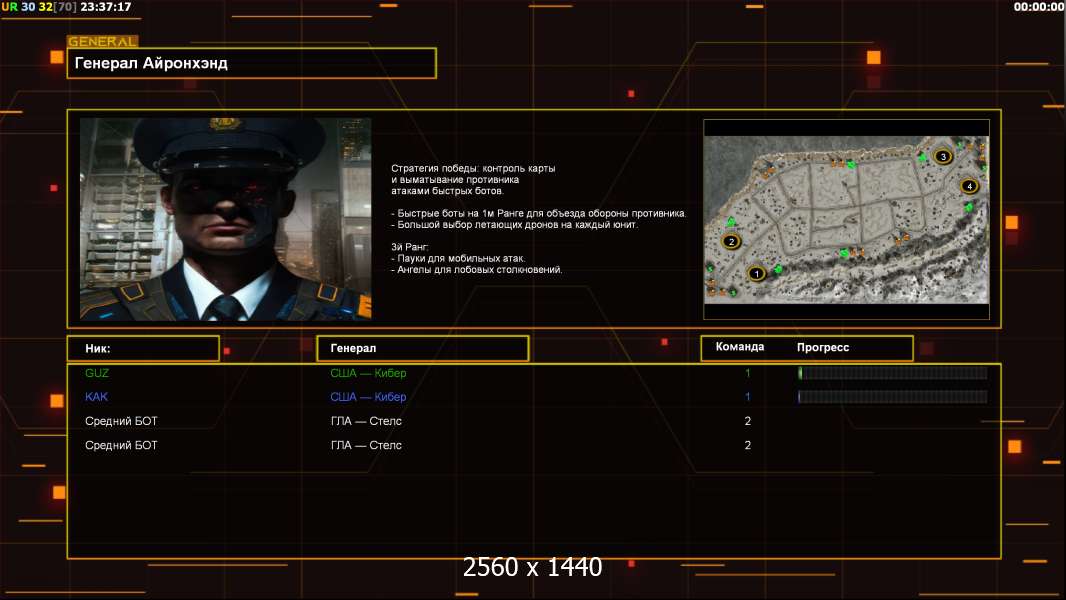Click the general's cap emblem in portrait

(225, 124)
